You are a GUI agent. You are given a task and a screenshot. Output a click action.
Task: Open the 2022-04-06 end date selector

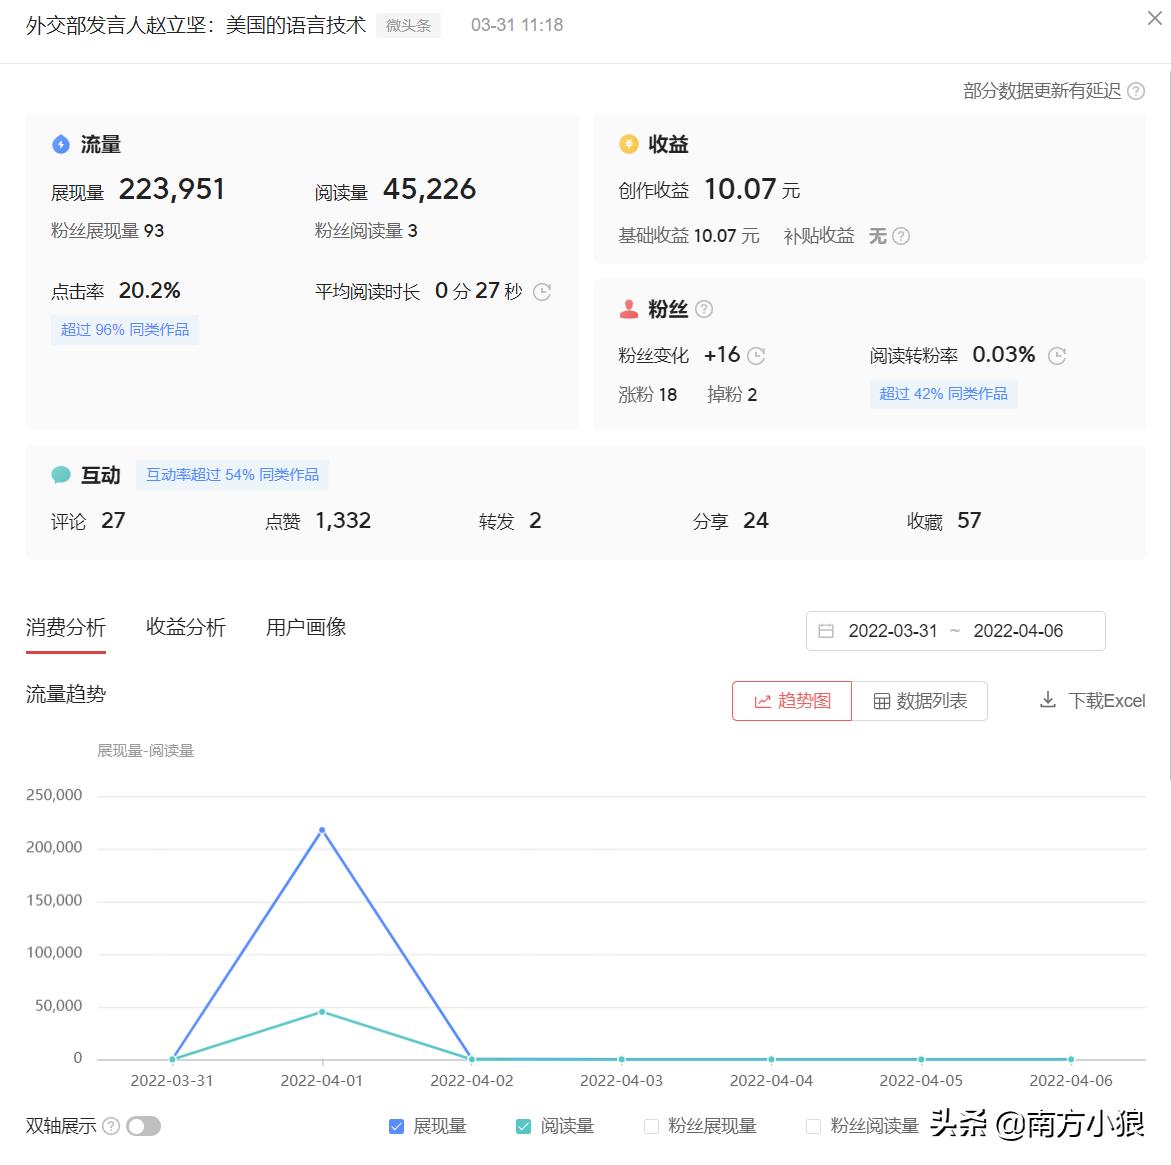(x=1019, y=630)
